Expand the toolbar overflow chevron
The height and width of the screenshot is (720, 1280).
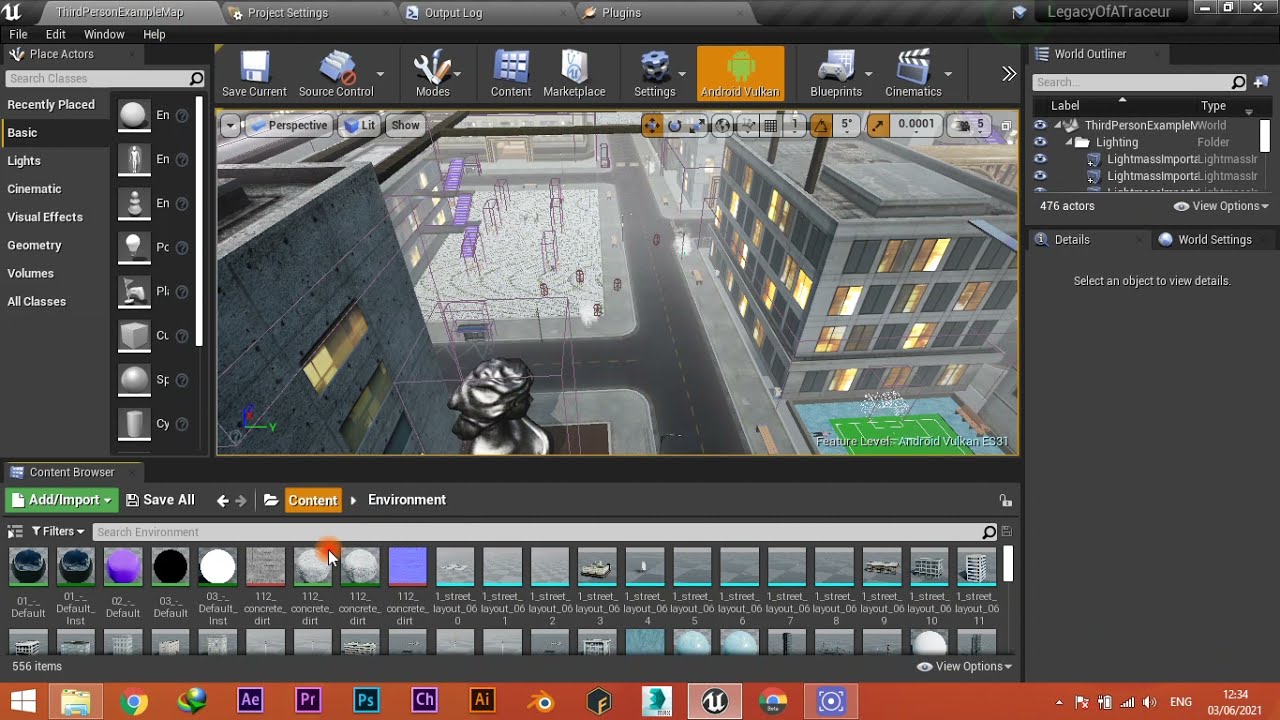1008,74
